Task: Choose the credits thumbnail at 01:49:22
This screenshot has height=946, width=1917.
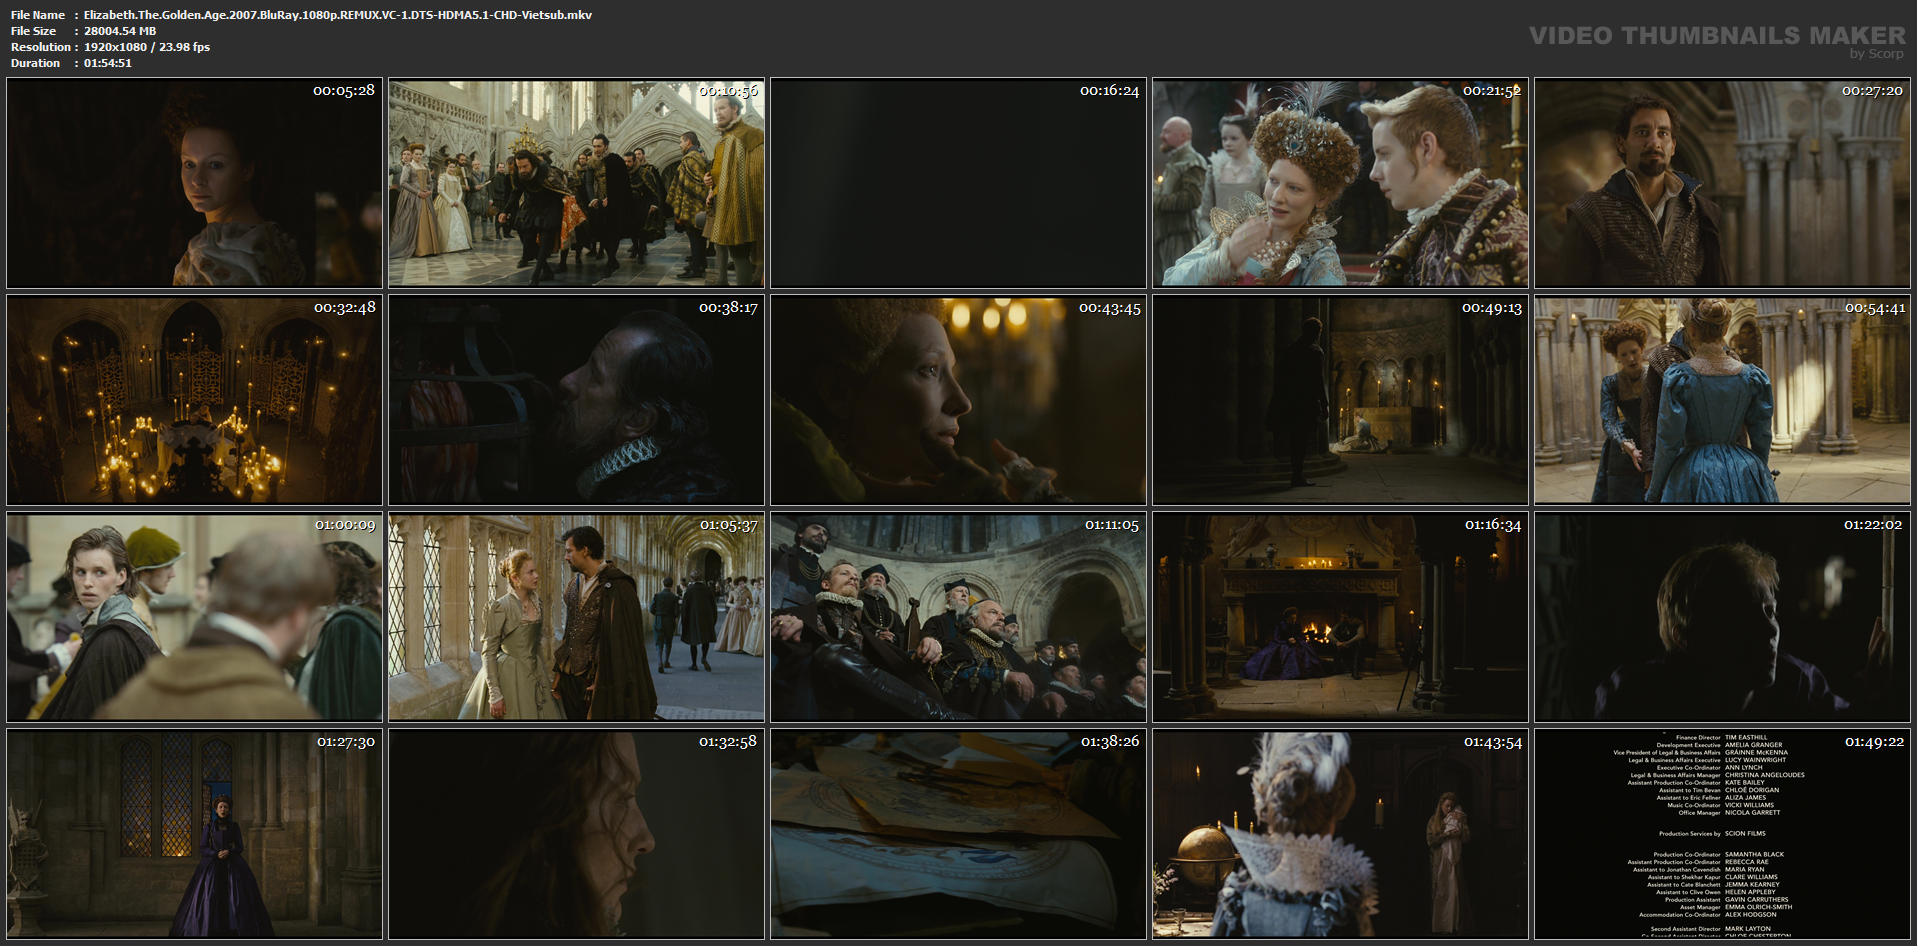Action: pos(1723,834)
